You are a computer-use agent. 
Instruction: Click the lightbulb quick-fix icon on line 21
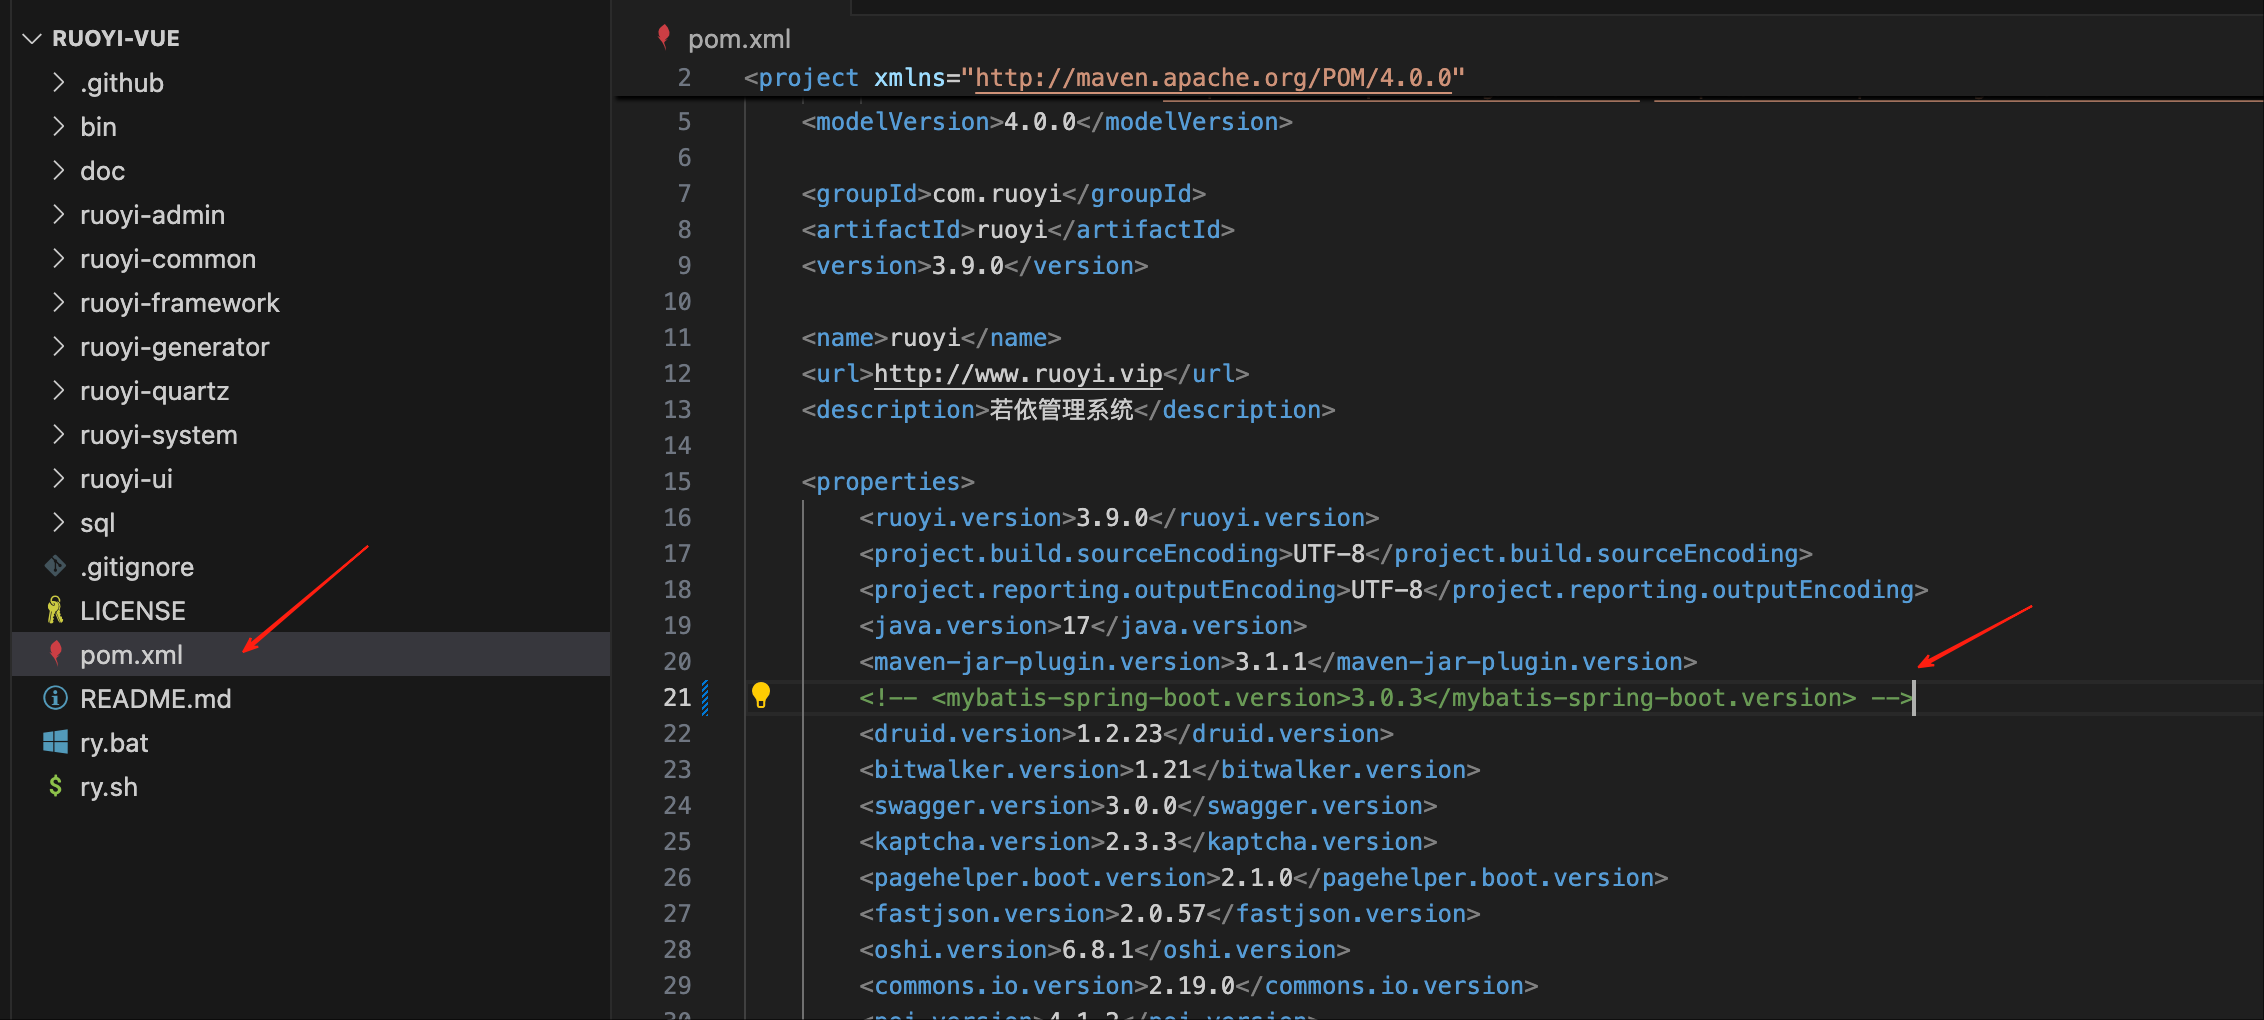[x=761, y=695]
